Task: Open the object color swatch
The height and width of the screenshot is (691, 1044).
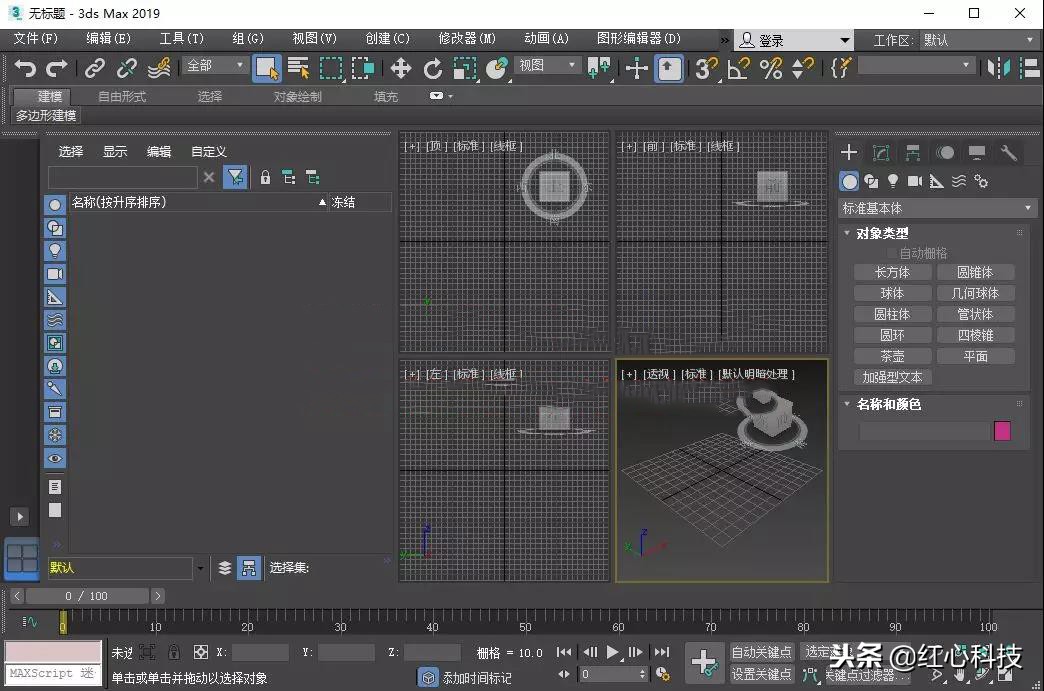Action: pyautogui.click(x=1001, y=430)
